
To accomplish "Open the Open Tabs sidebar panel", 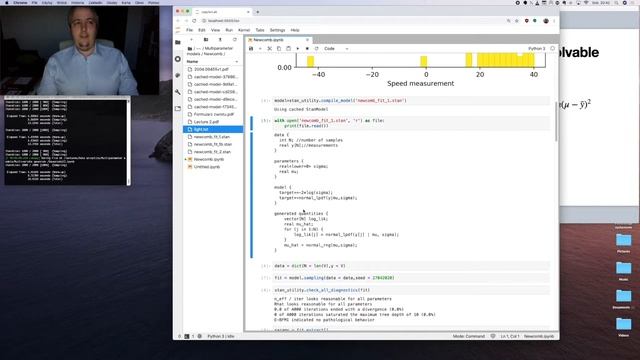I will [178, 109].
